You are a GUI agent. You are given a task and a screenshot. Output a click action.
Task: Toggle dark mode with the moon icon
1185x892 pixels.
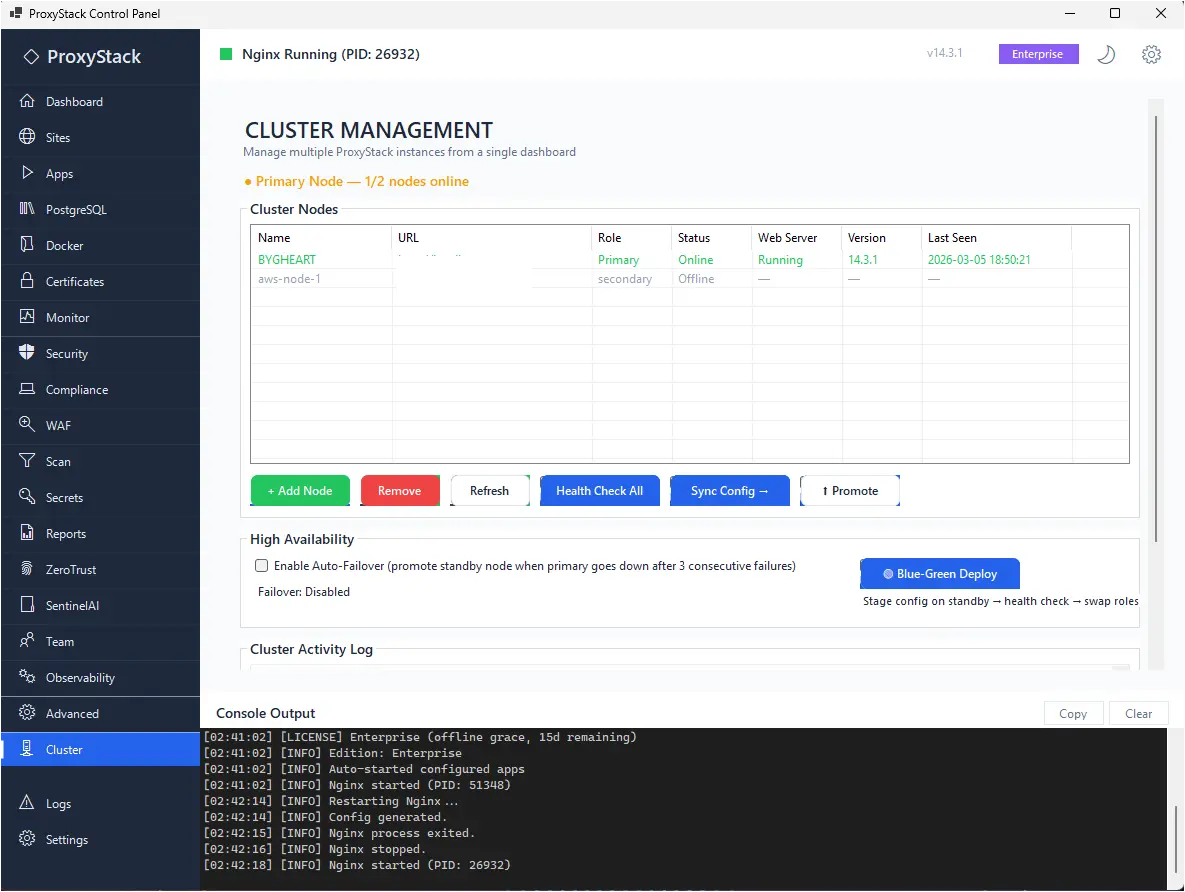pyautogui.click(x=1106, y=54)
